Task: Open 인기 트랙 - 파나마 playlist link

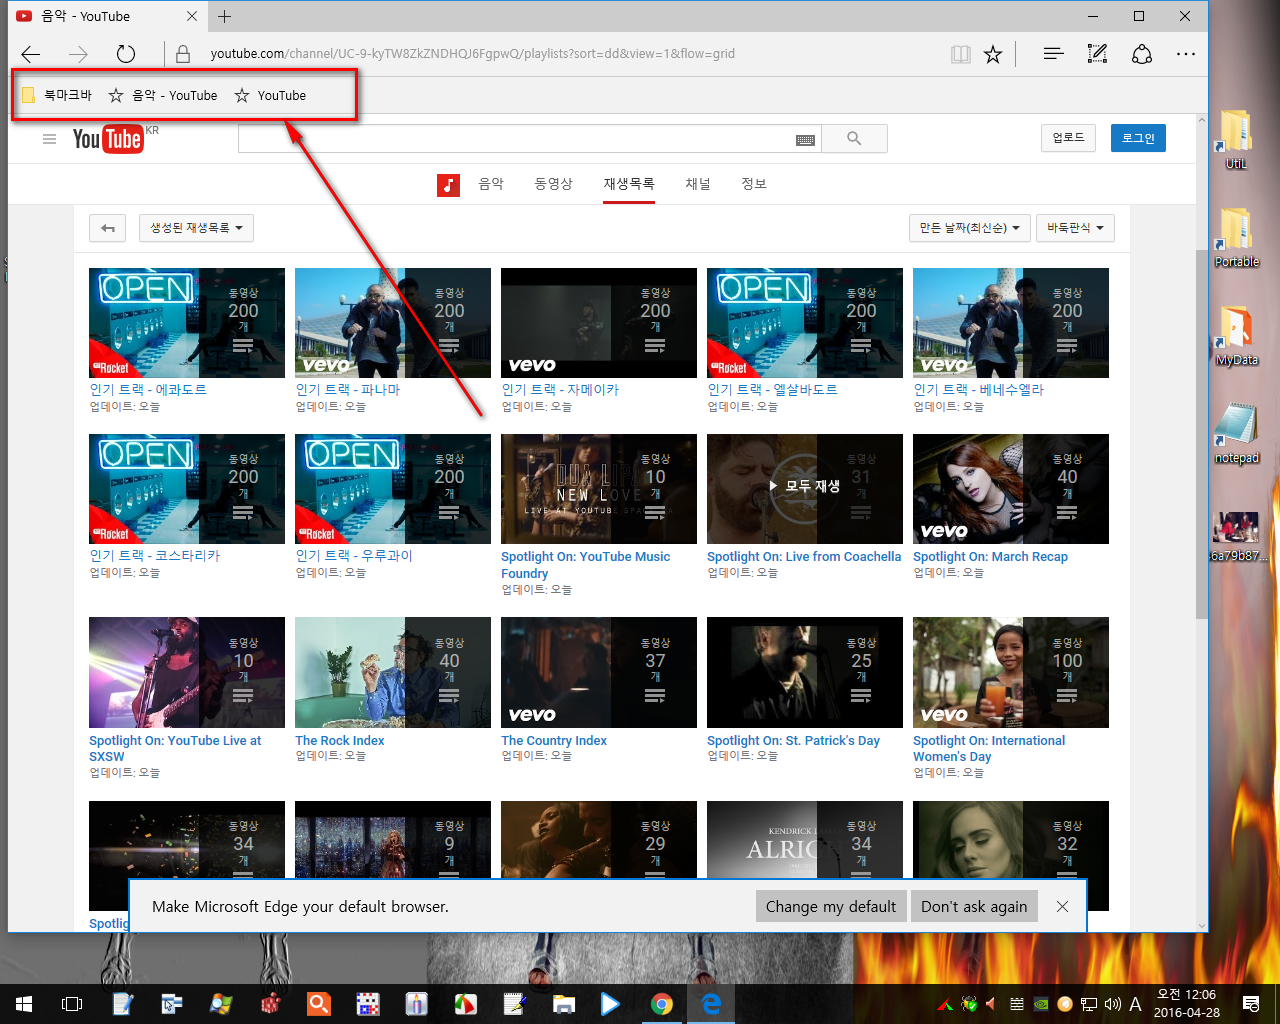Action: (348, 390)
